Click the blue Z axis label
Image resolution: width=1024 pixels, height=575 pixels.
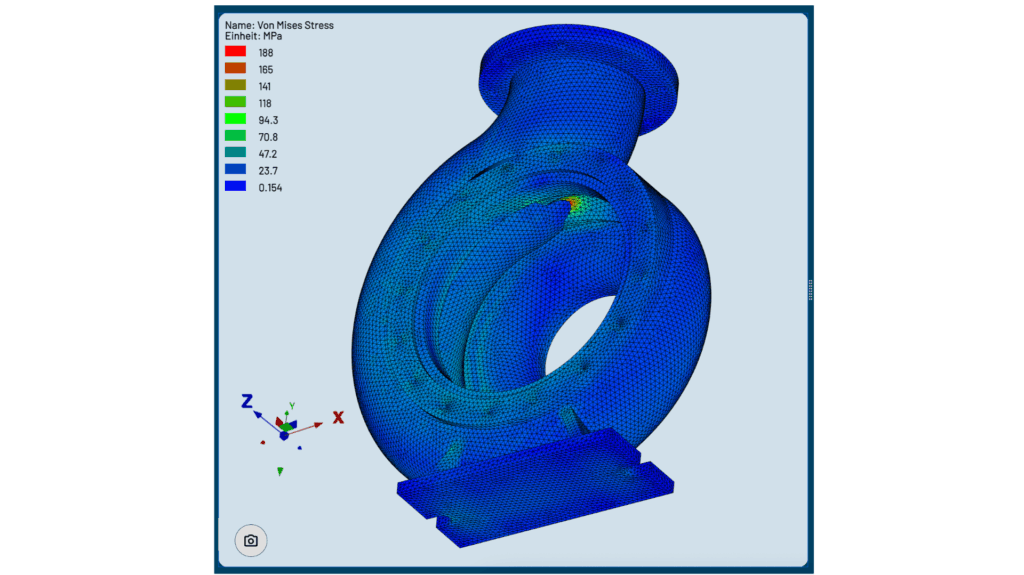point(246,402)
